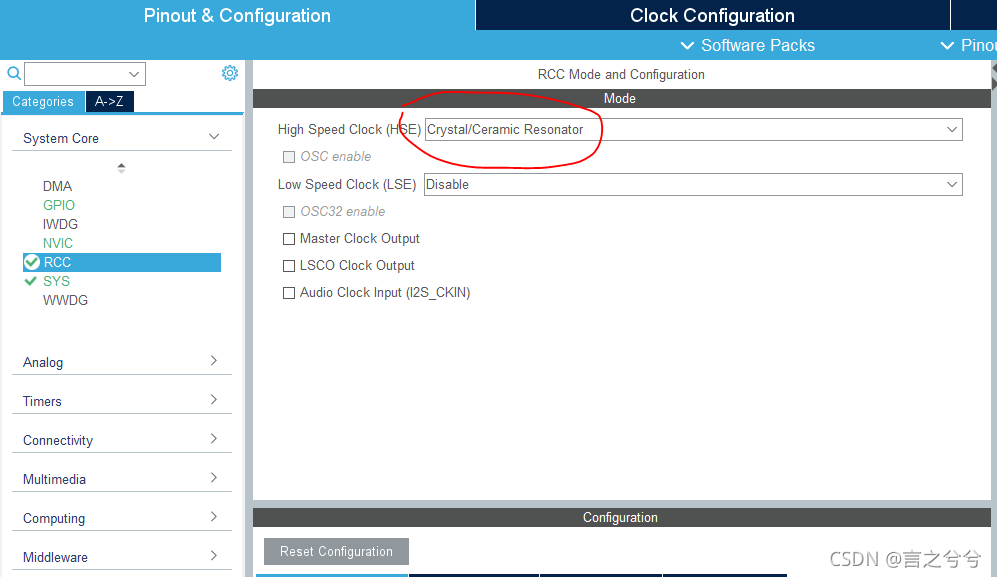The height and width of the screenshot is (577, 997).
Task: Select NVIC in System Core list
Action: coord(58,244)
